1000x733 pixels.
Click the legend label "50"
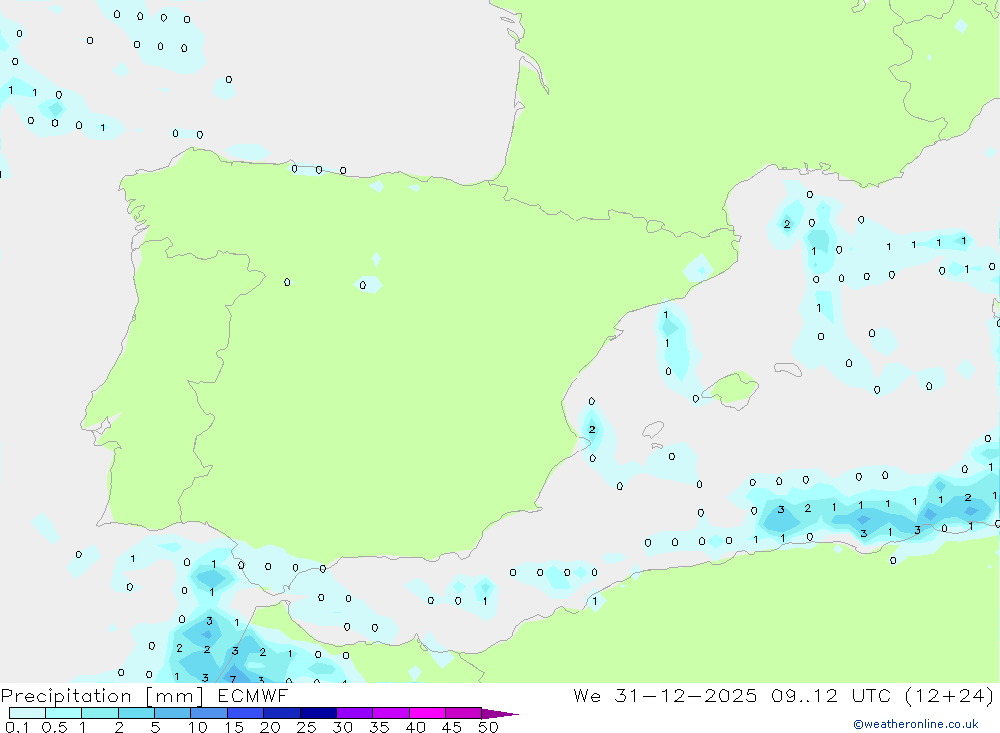pos(488,727)
